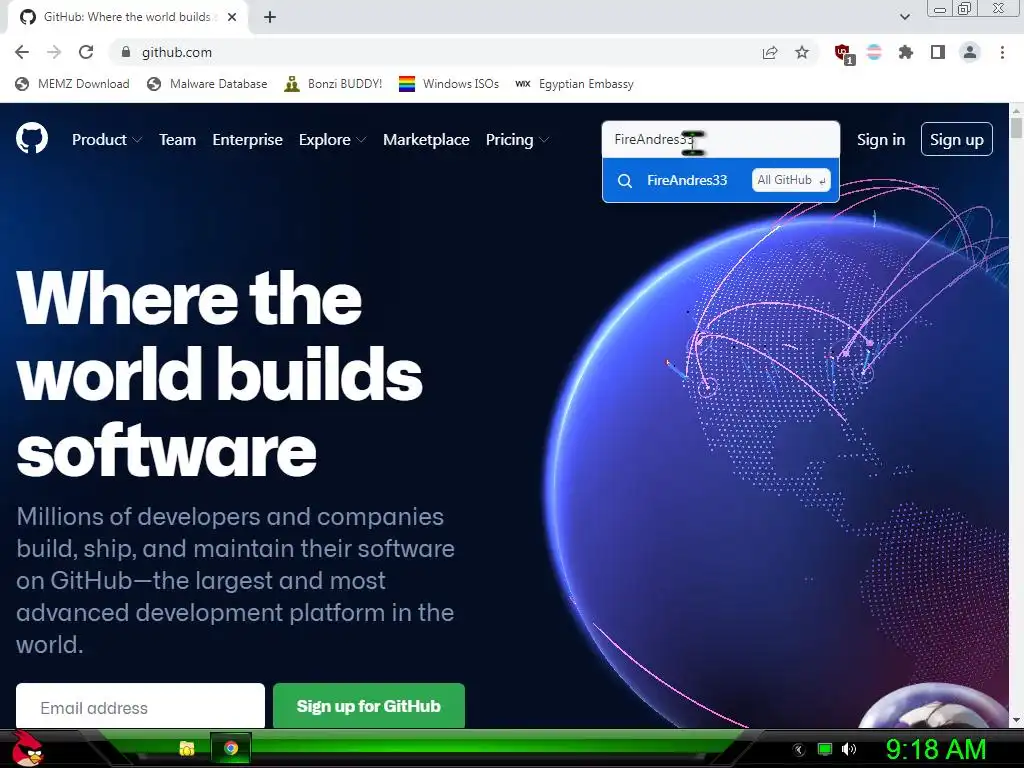Open the Extensions puzzle piece menu
Viewport: 1024px width, 768px height.
coord(906,52)
